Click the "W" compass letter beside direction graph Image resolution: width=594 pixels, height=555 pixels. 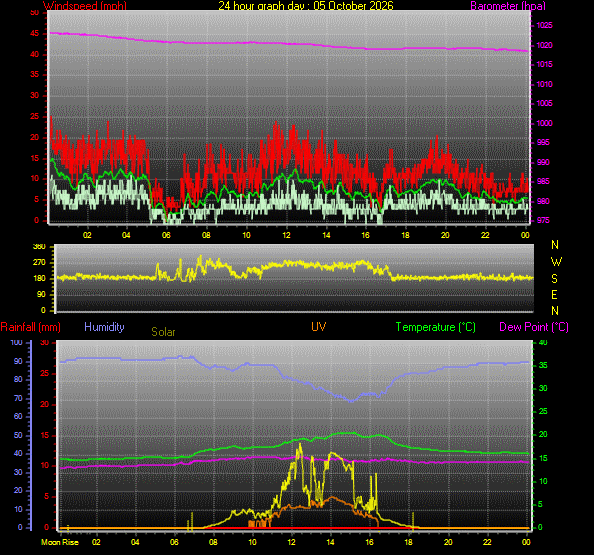(556, 262)
